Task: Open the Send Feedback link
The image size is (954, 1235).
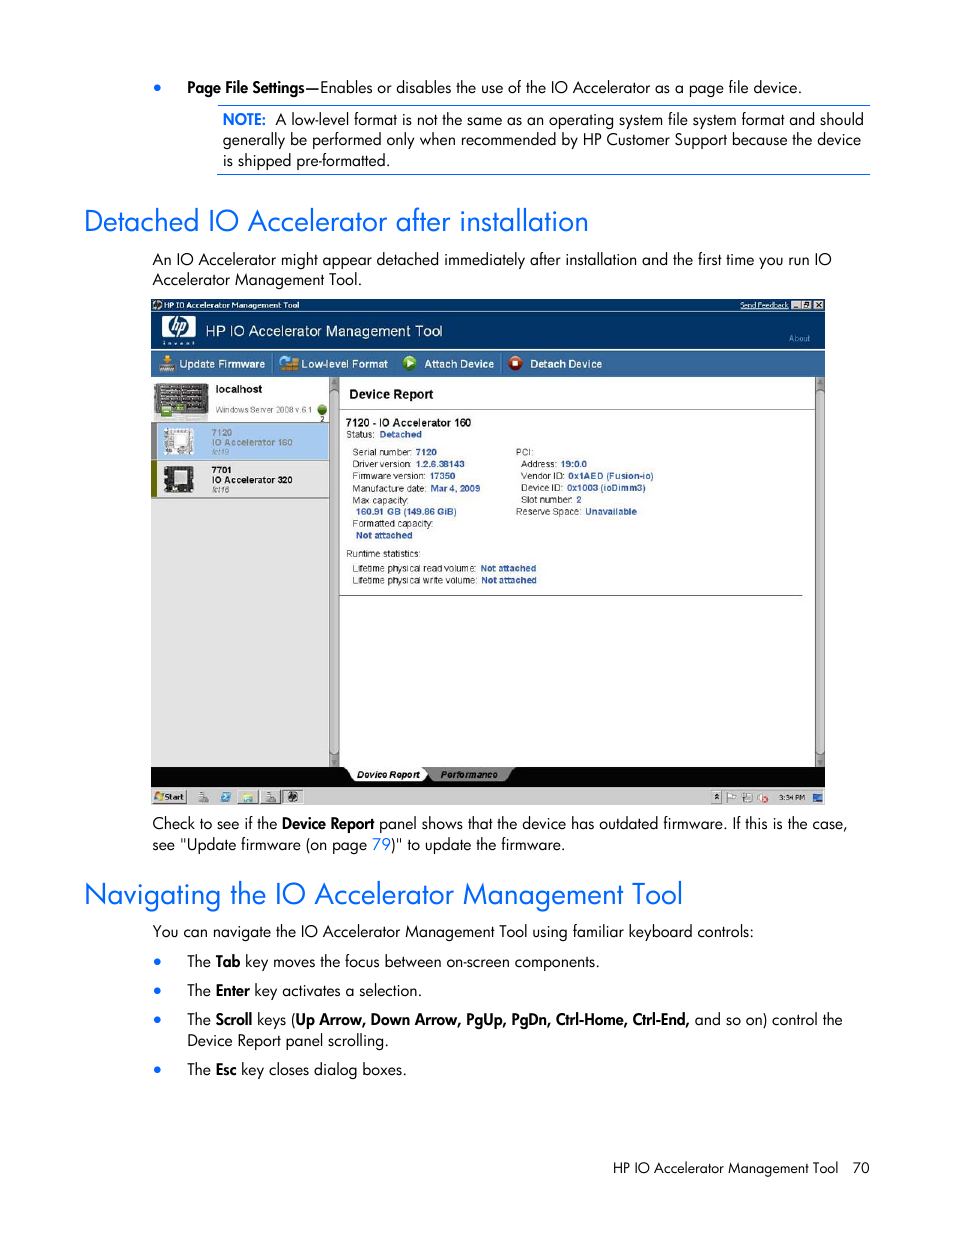Action: coord(764,305)
